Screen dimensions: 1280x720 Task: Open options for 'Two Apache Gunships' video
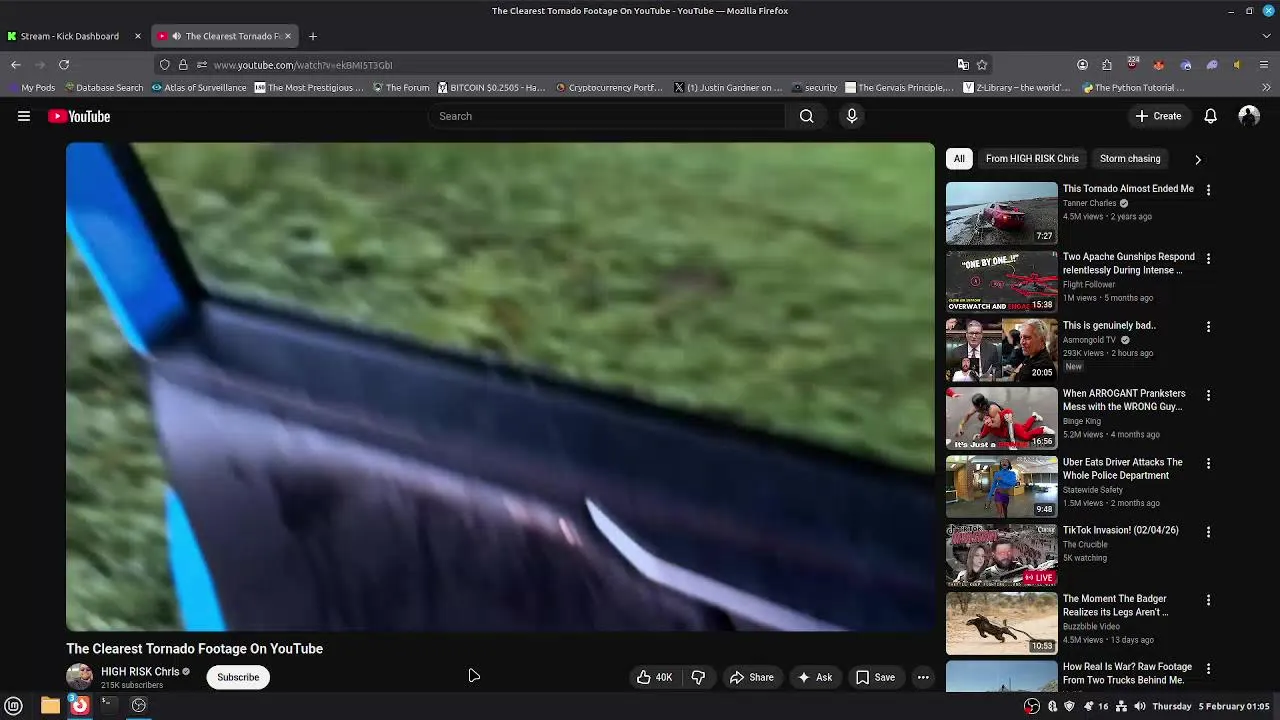coord(1208,258)
